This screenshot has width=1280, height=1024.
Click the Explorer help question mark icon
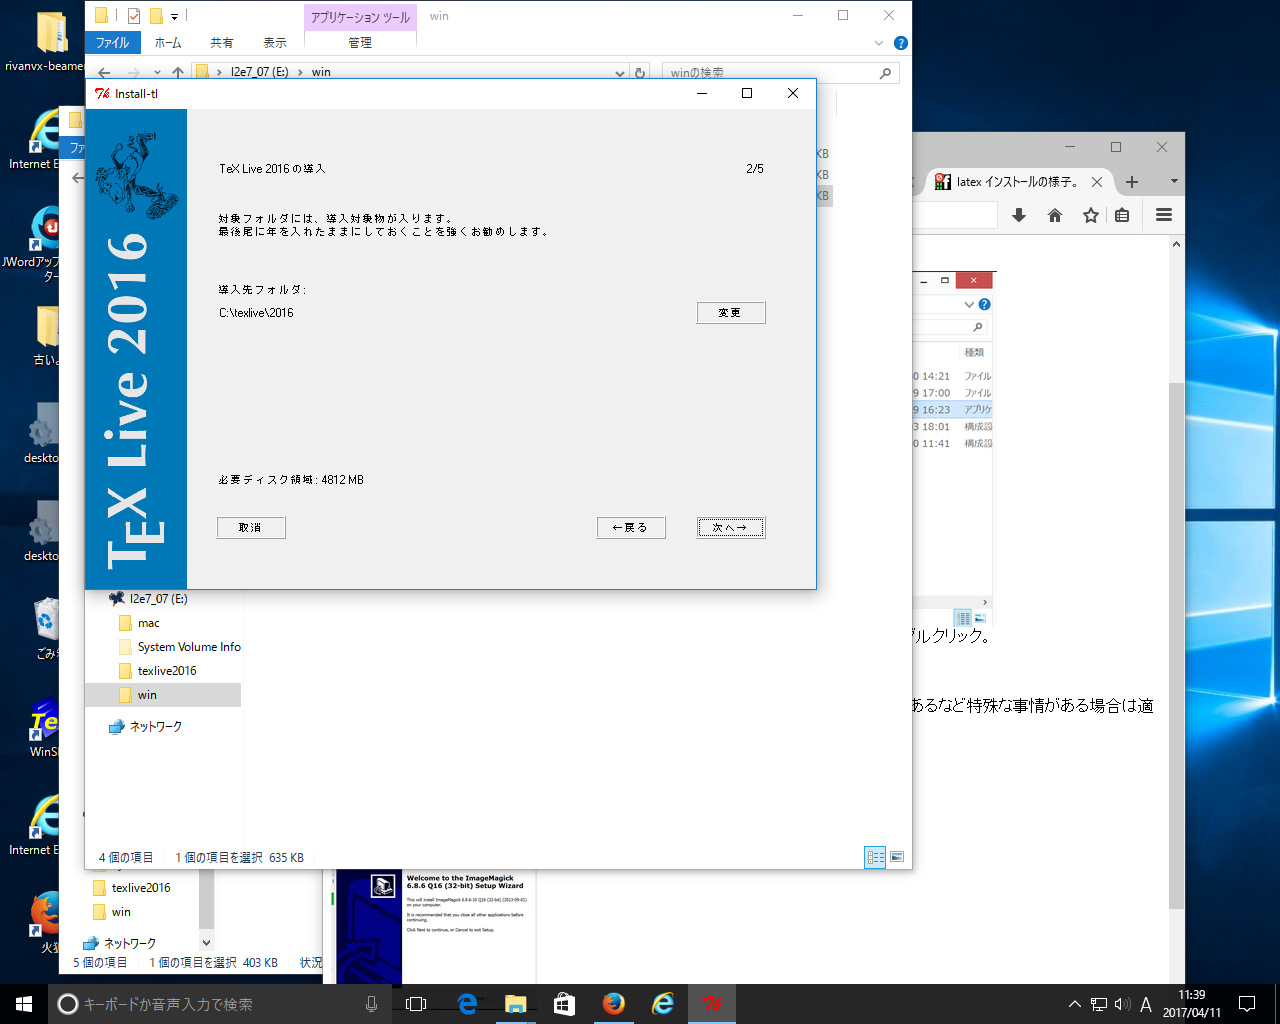pos(900,43)
